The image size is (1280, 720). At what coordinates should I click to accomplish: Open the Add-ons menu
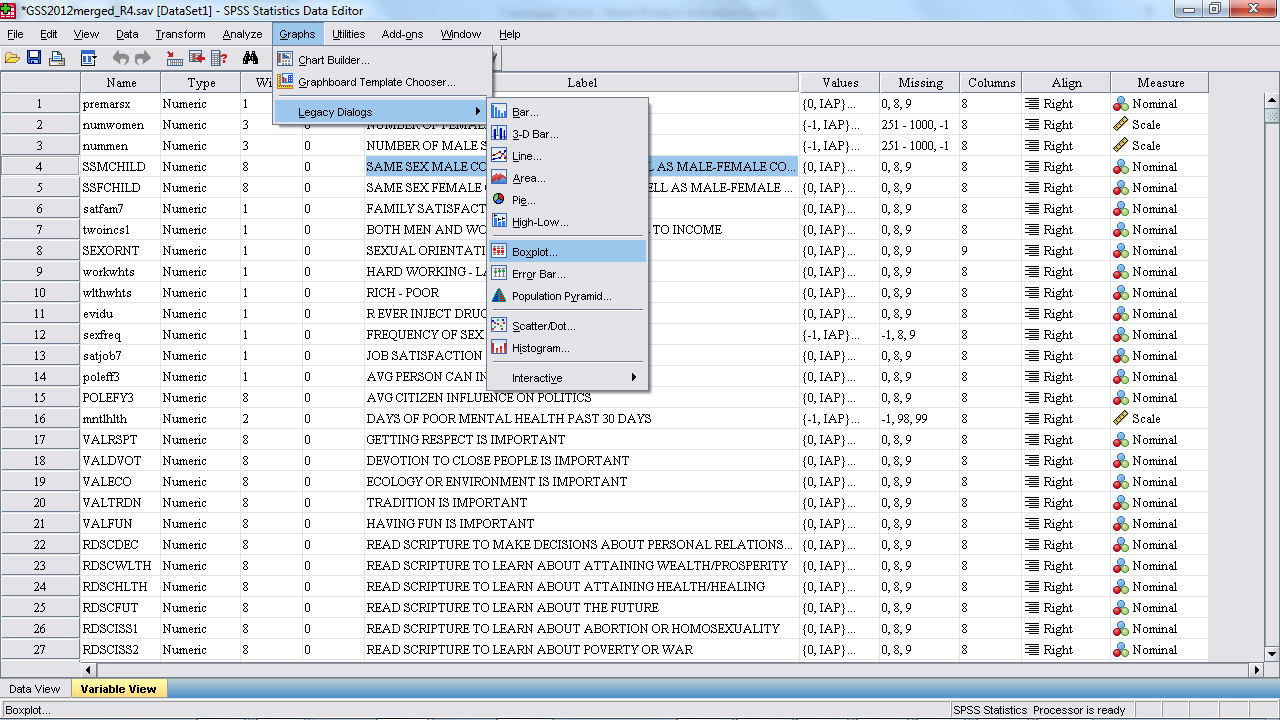pos(402,34)
